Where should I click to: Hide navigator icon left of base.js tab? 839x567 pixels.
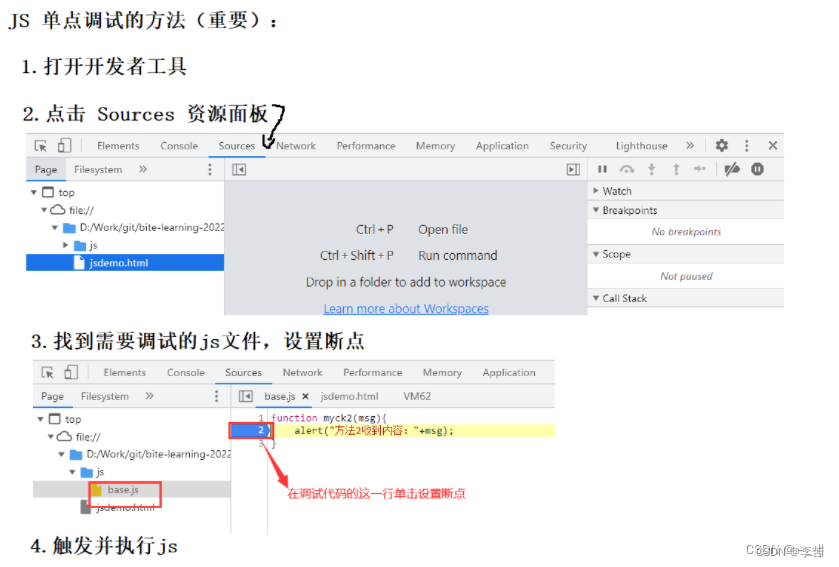point(246,396)
